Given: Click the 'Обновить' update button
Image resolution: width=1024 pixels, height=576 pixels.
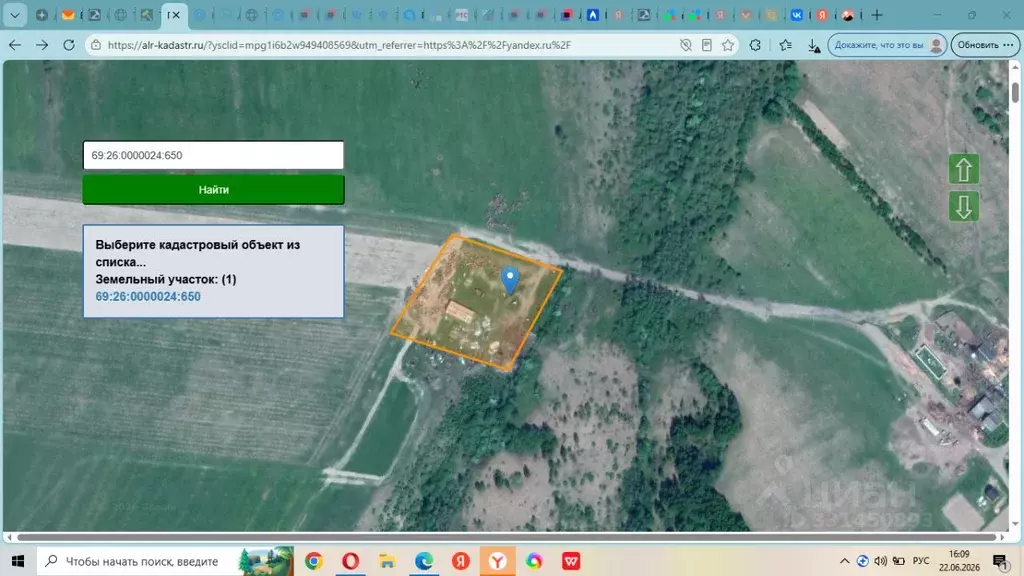Looking at the screenshot, I should point(985,45).
